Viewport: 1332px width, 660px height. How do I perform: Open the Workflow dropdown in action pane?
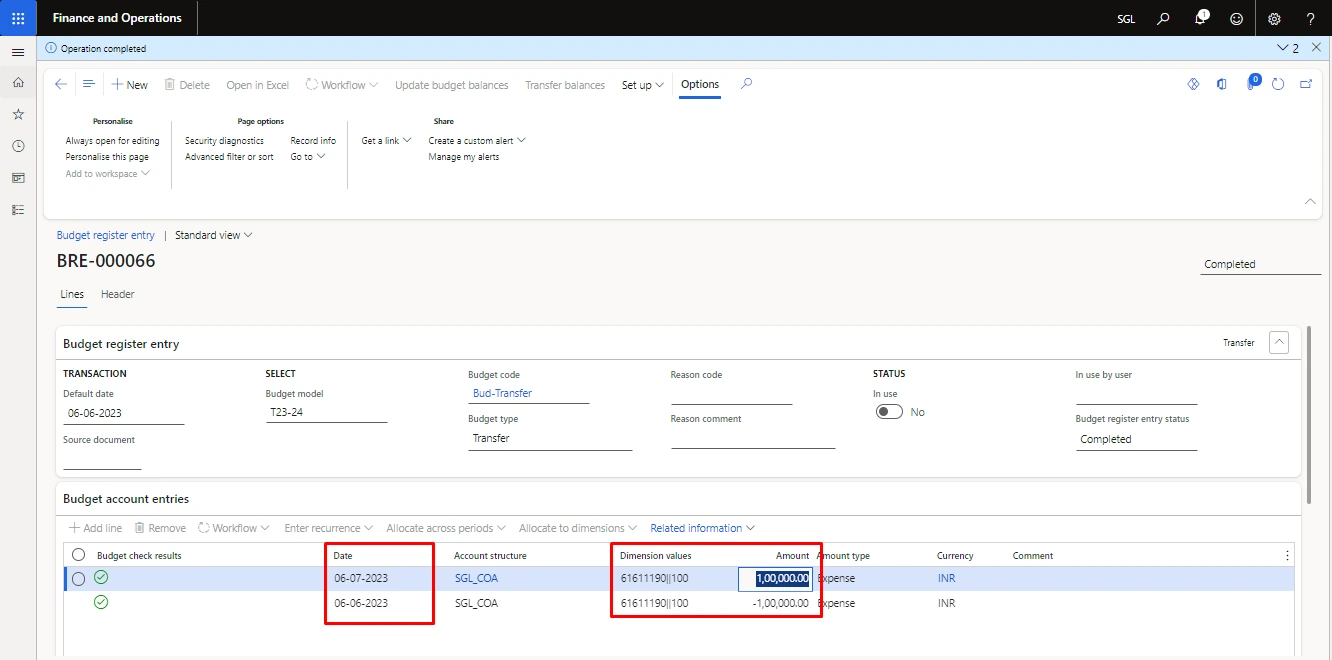click(x=342, y=85)
